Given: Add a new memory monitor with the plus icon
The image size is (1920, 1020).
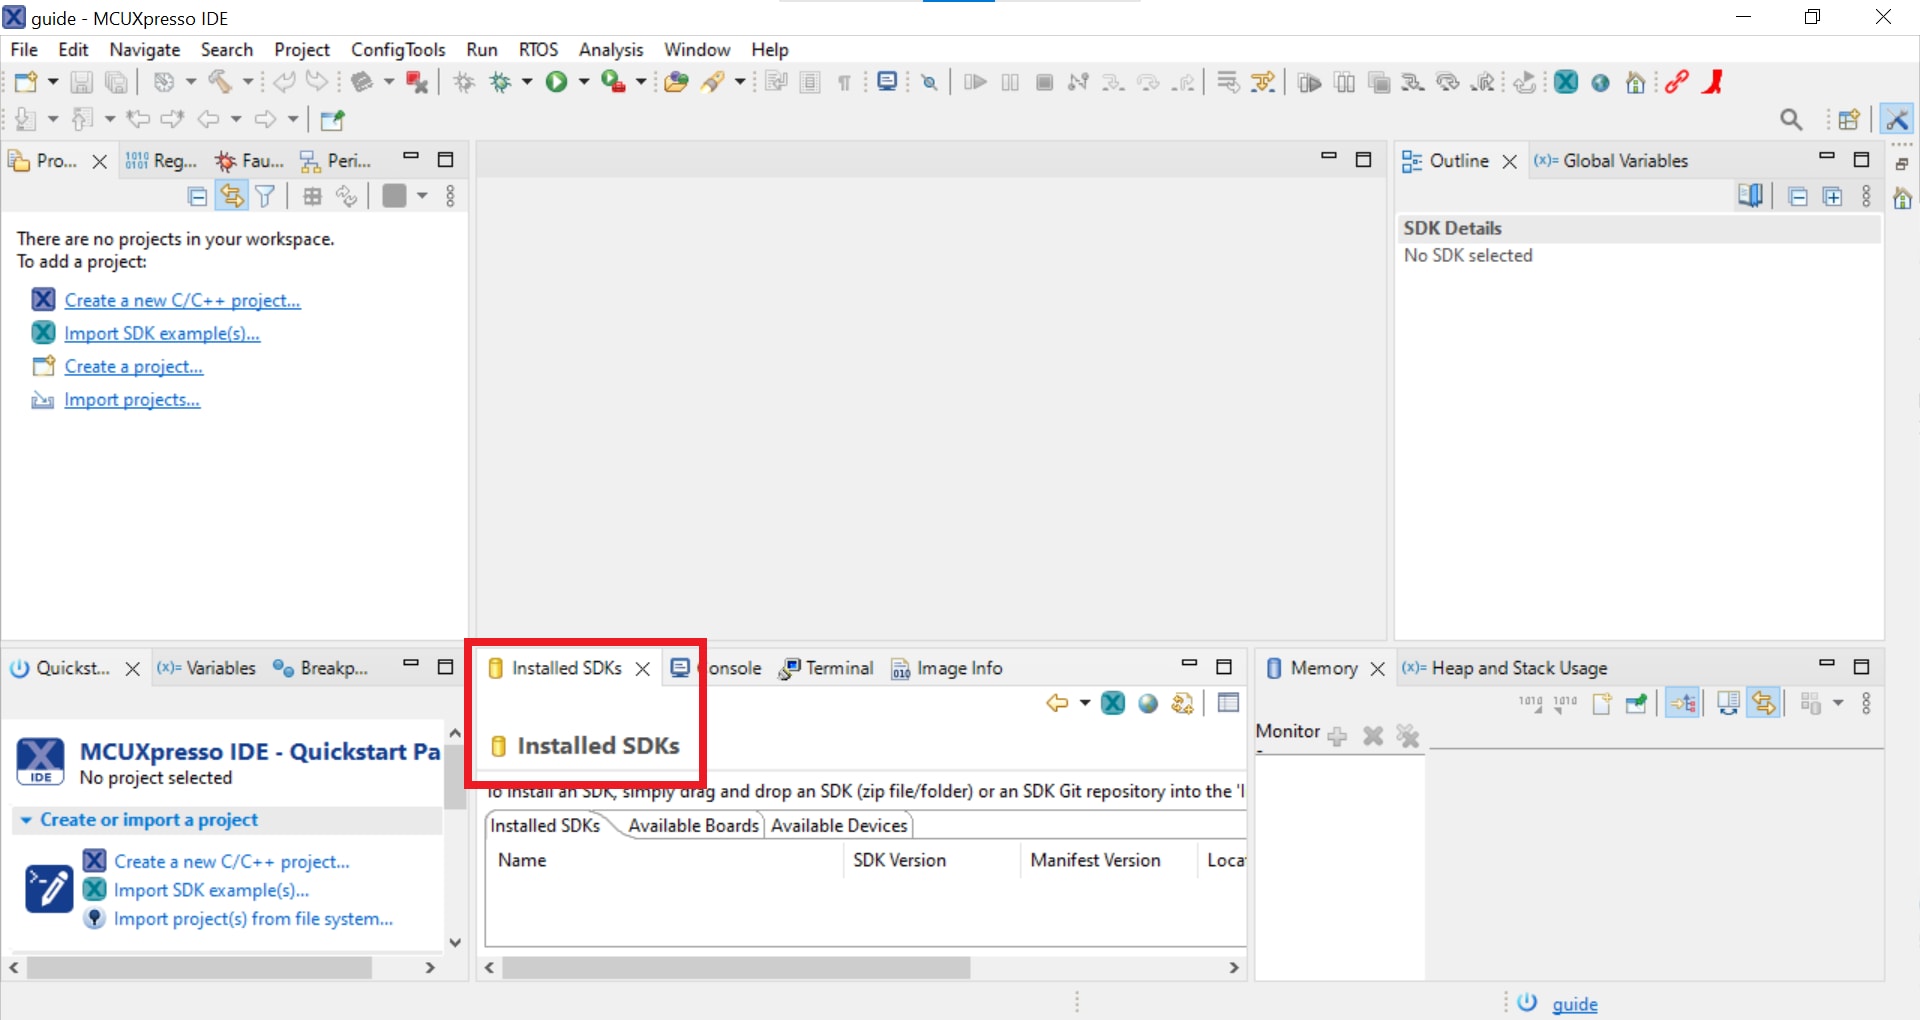Looking at the screenshot, I should [x=1337, y=737].
